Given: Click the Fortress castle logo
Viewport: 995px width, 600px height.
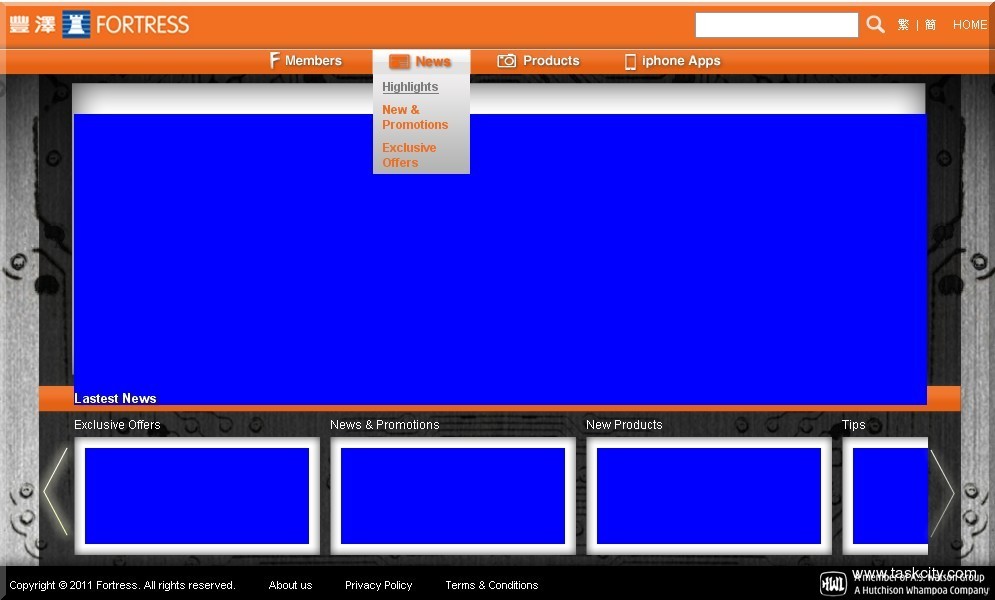Looking at the screenshot, I should click(76, 25).
